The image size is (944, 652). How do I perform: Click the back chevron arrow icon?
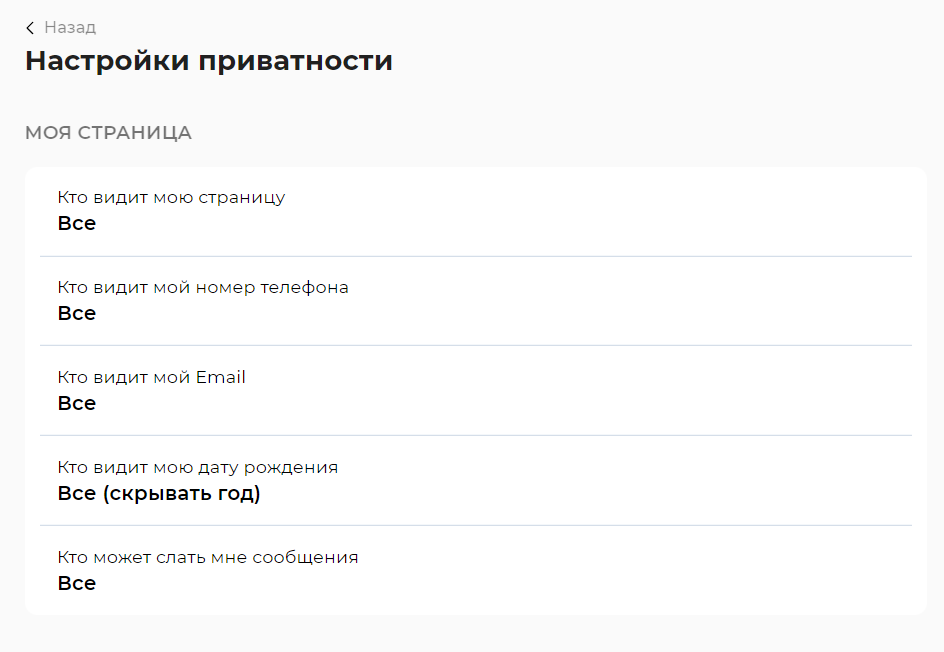(x=30, y=28)
